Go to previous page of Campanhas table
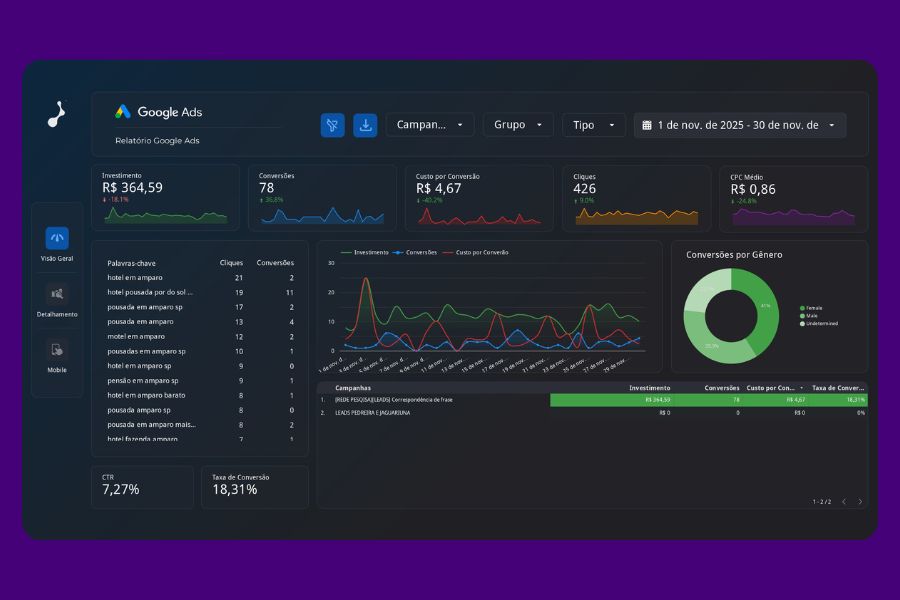 pyautogui.click(x=844, y=502)
